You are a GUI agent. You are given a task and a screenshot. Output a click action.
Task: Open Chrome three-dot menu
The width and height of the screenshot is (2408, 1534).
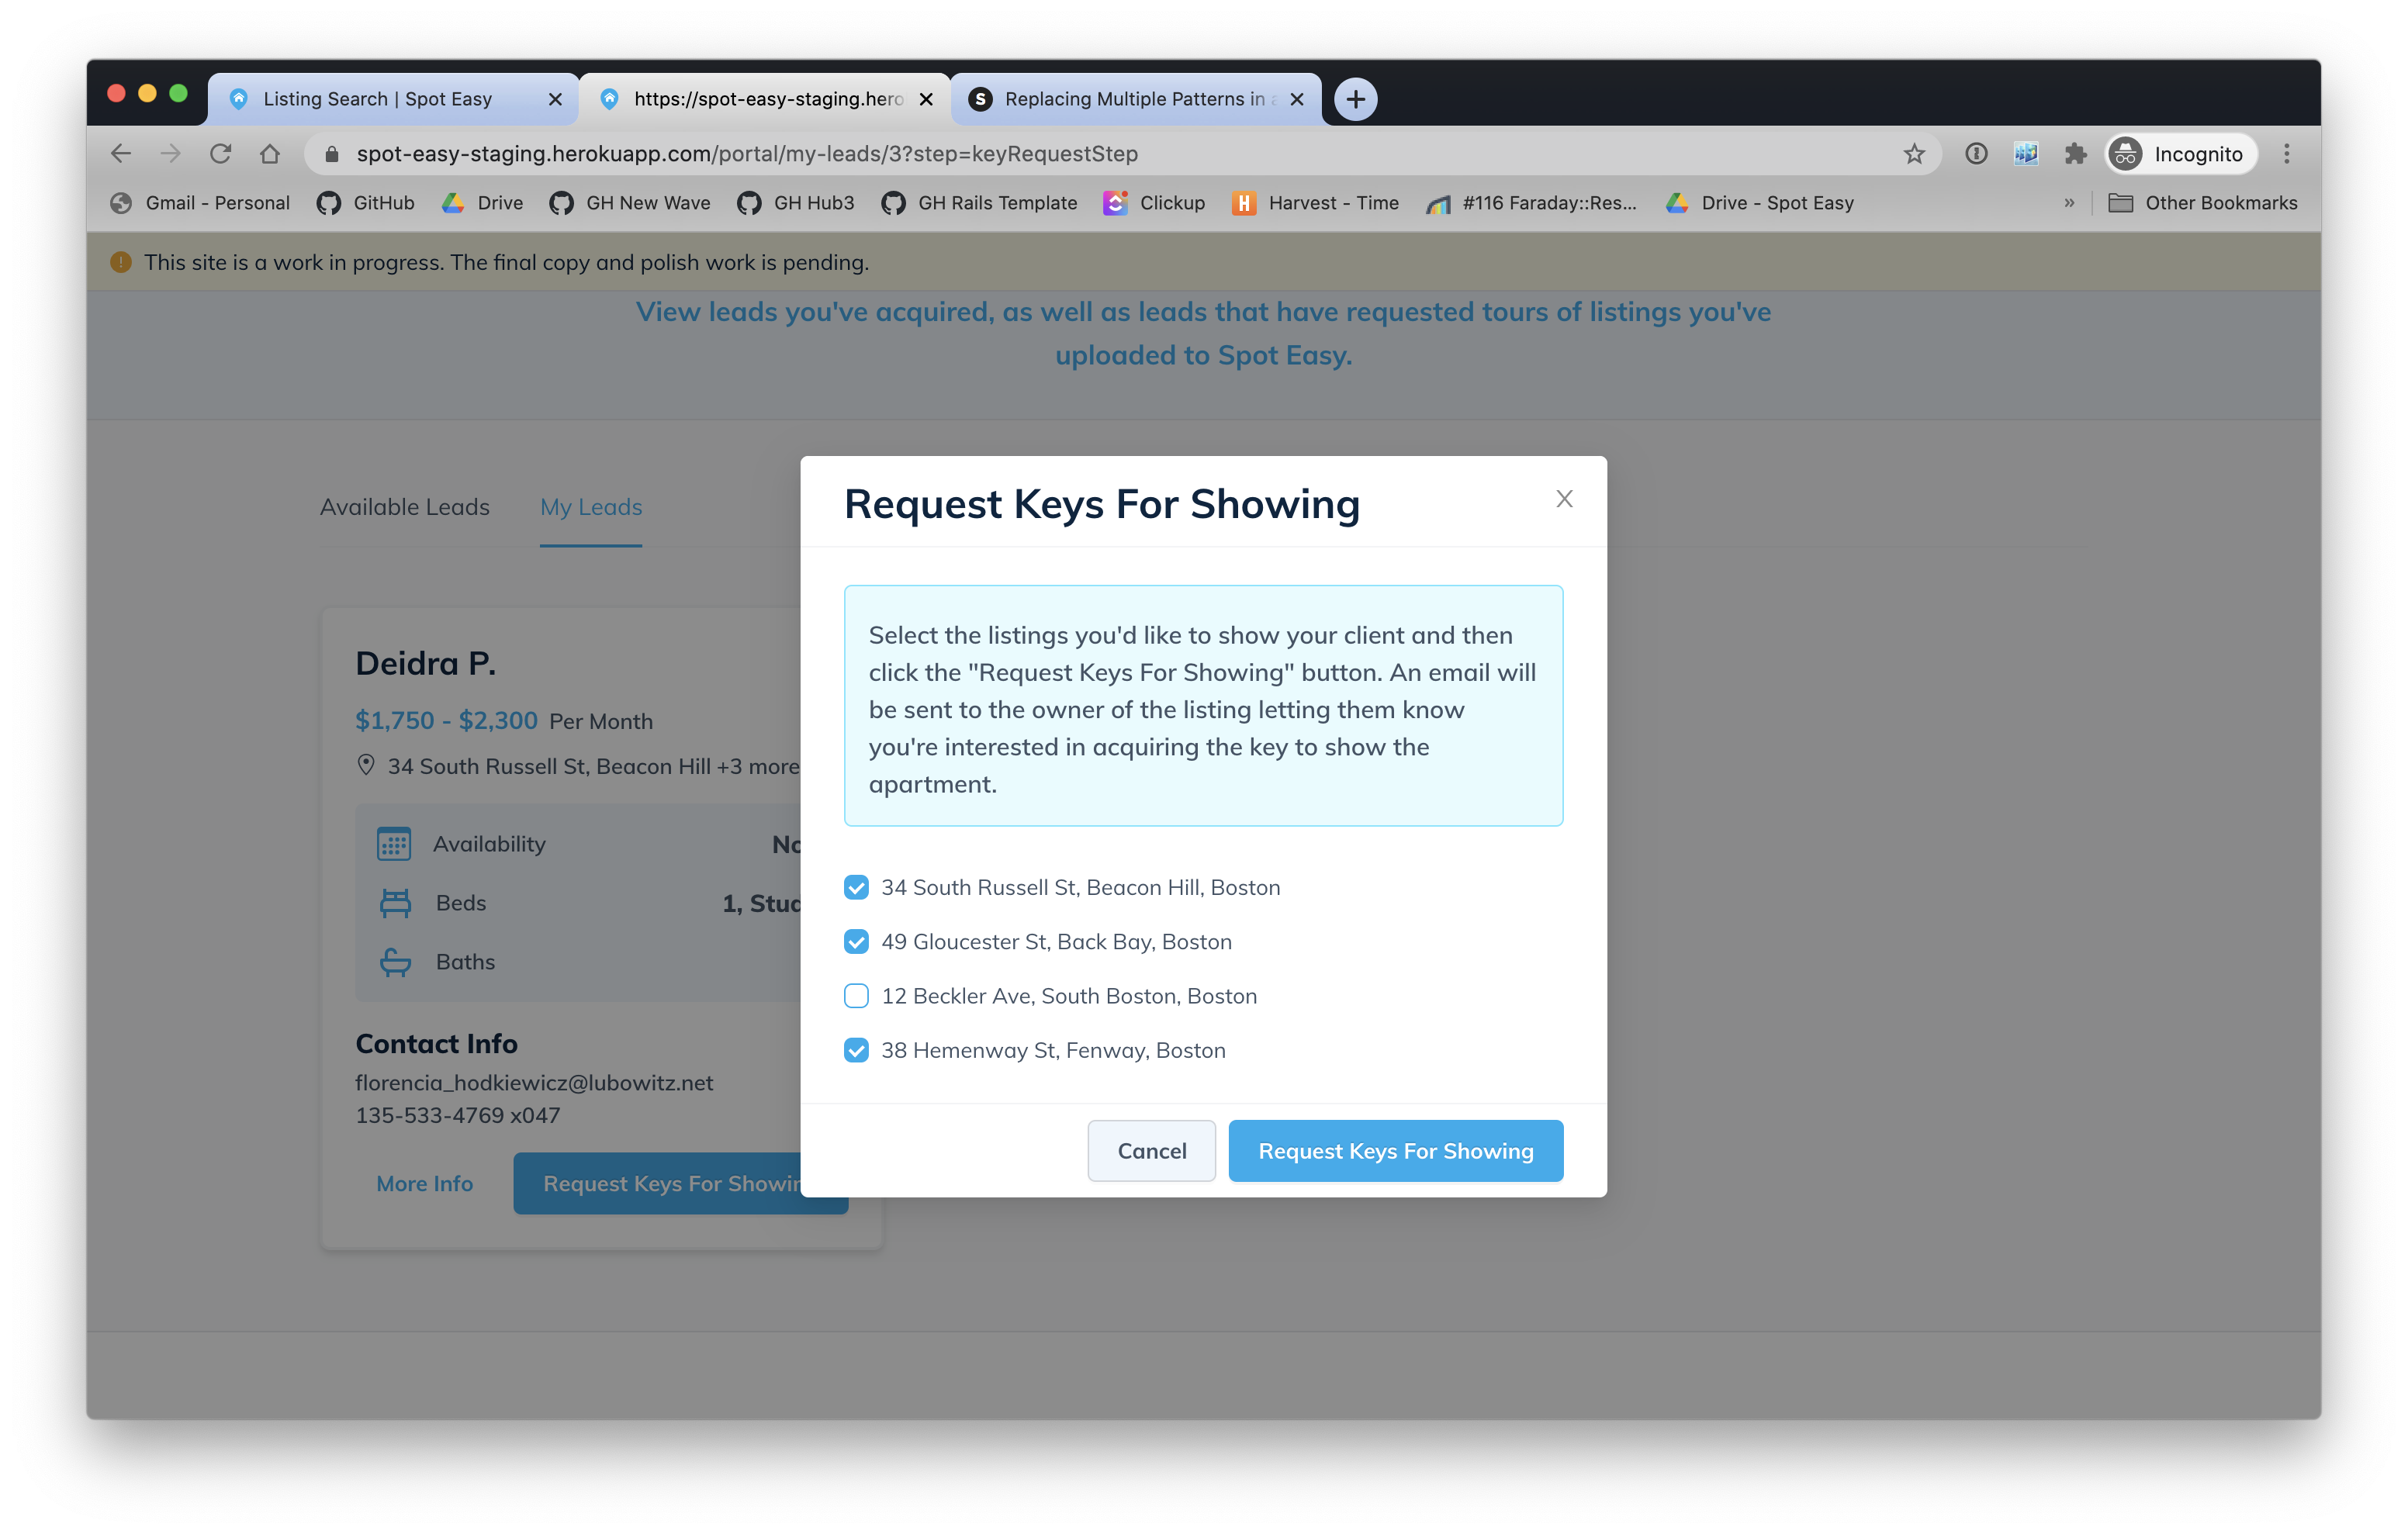click(x=2286, y=154)
